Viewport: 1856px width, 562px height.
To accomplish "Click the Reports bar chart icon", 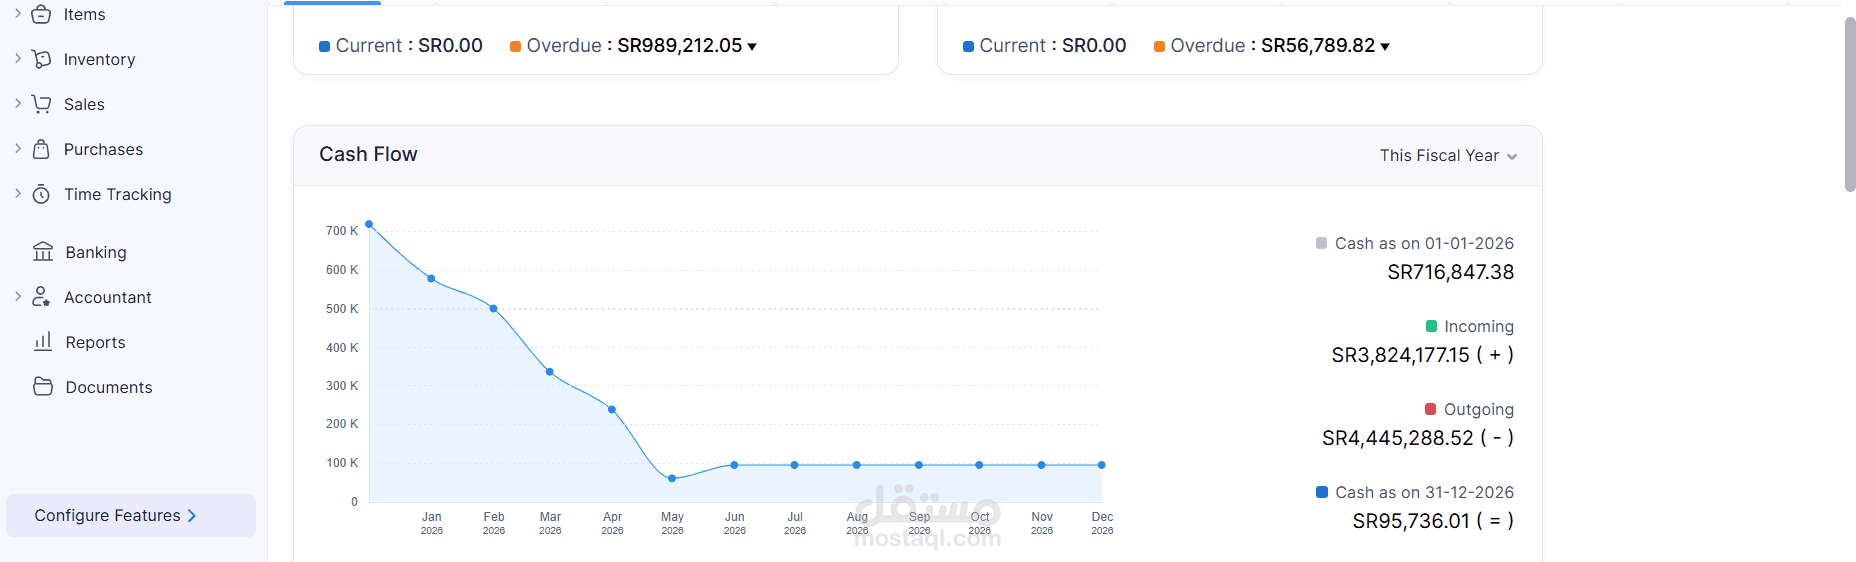I will (x=43, y=342).
